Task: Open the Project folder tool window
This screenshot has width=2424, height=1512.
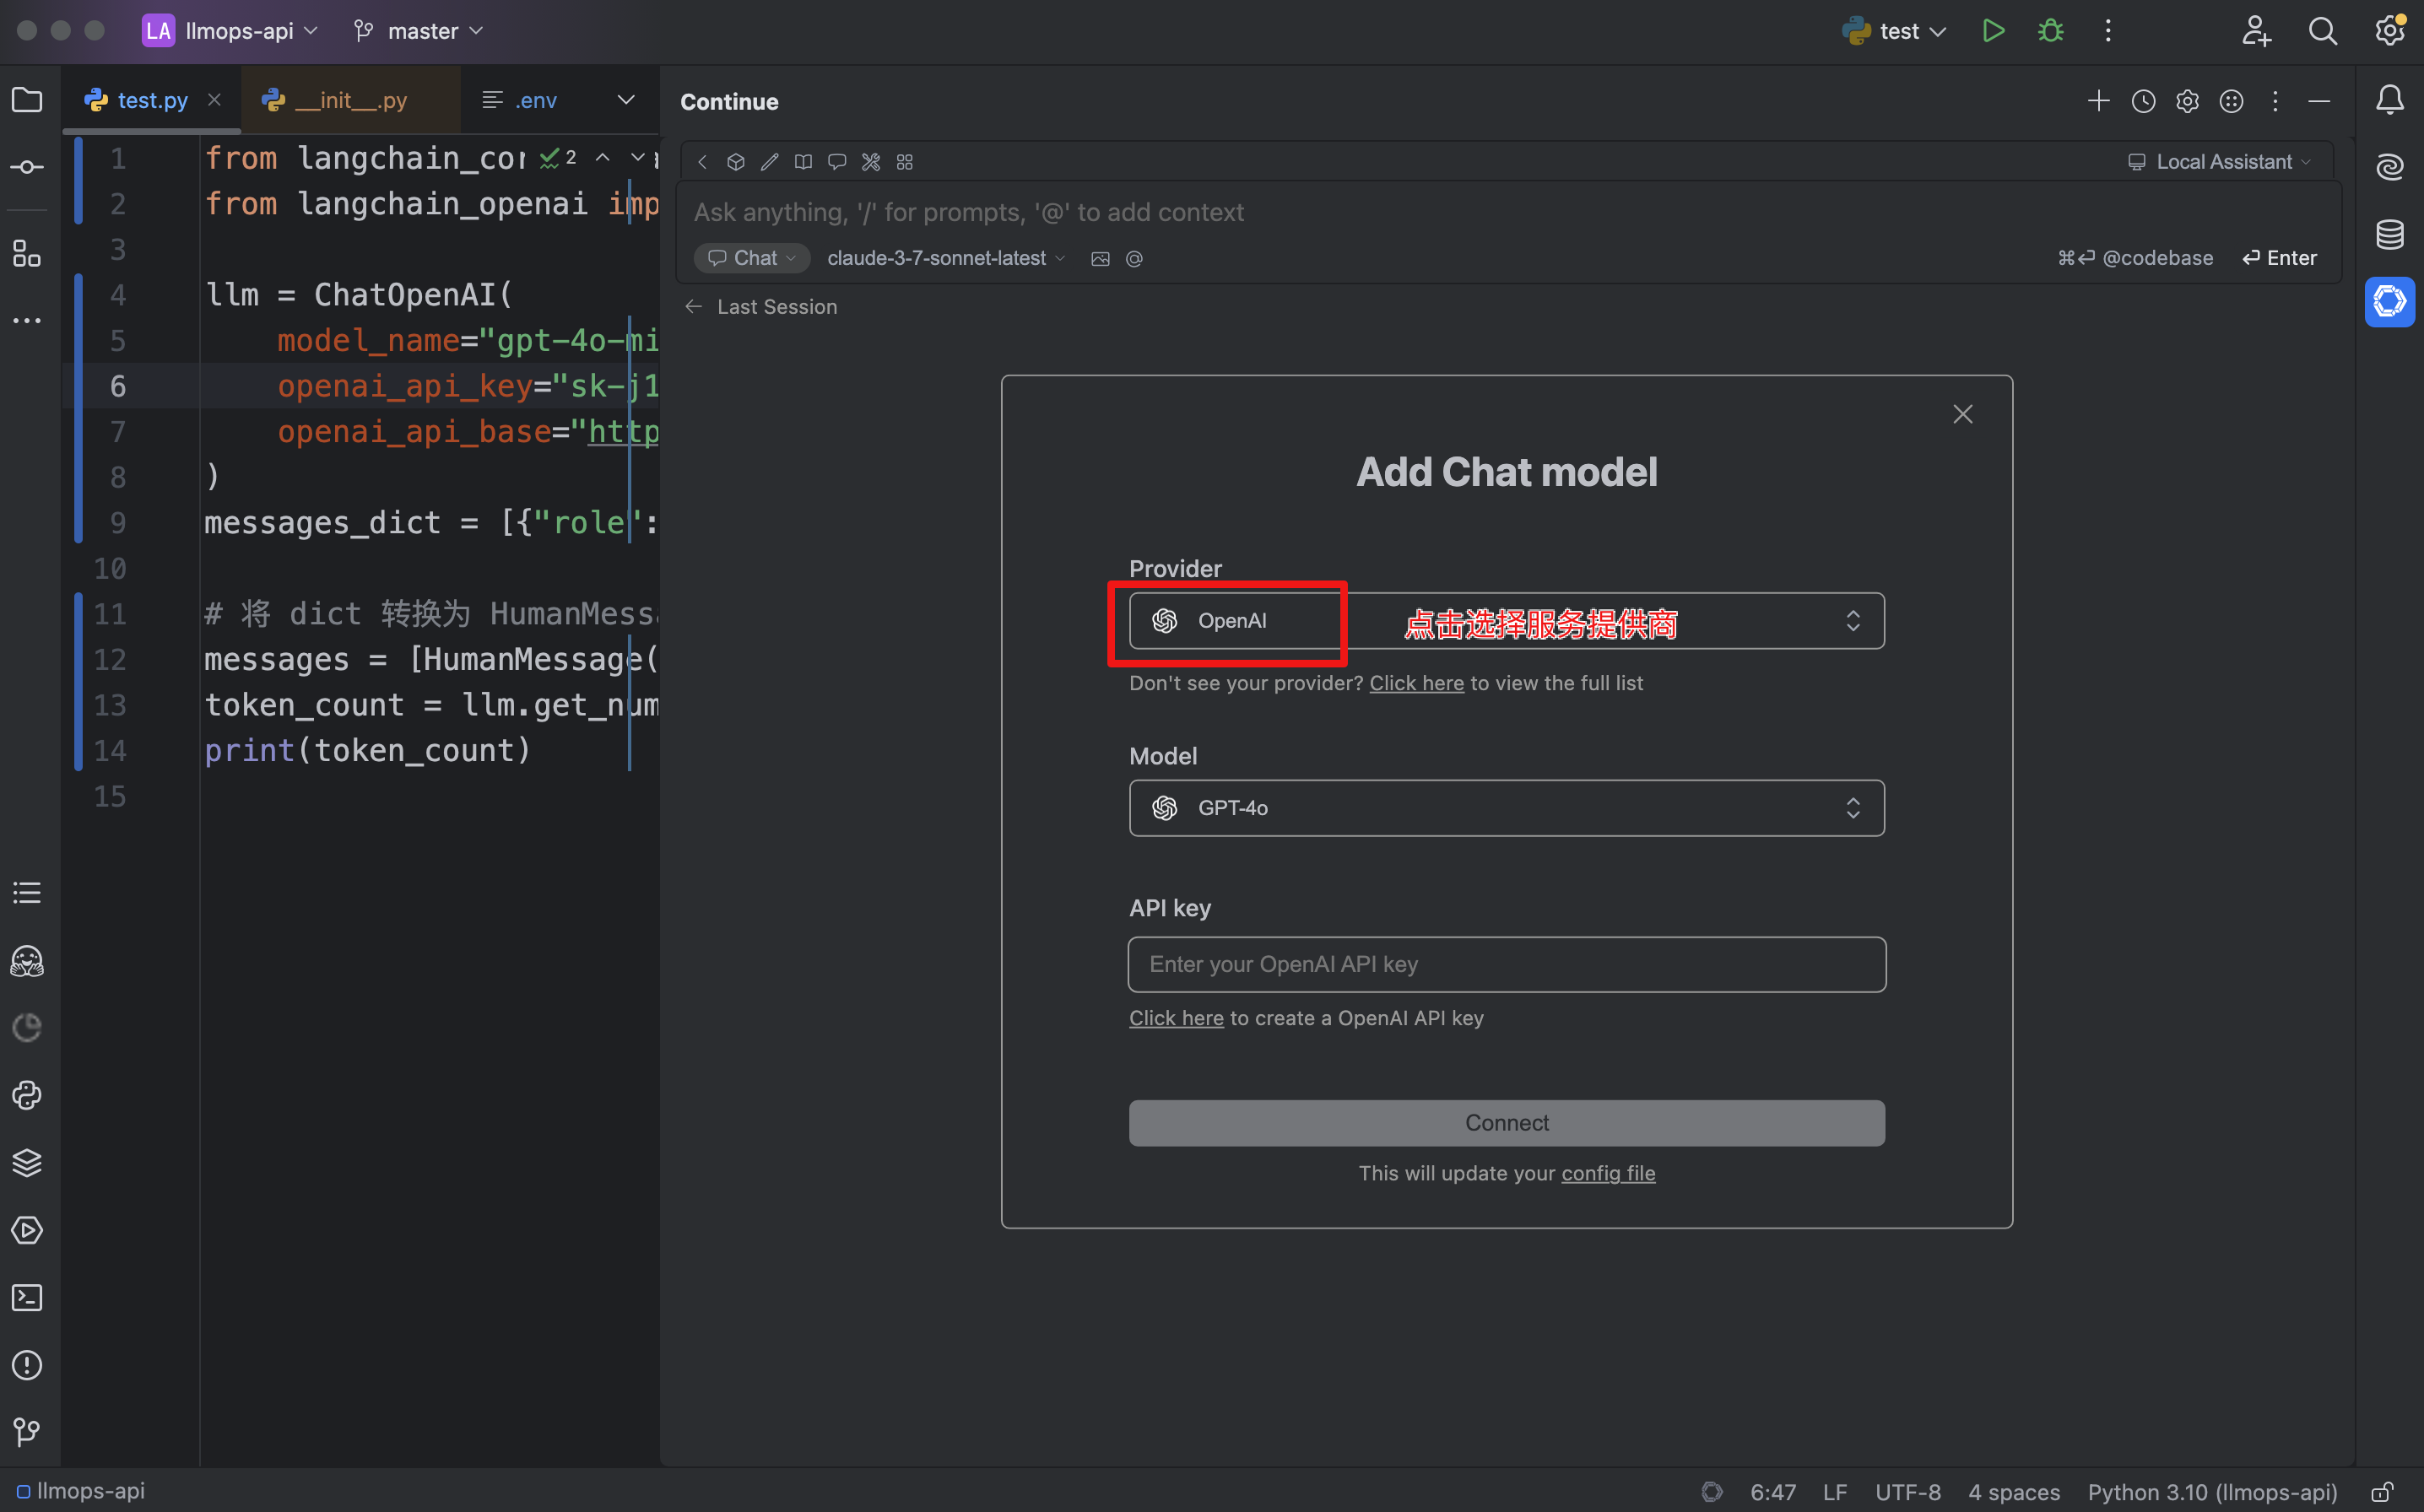Action: [27, 100]
